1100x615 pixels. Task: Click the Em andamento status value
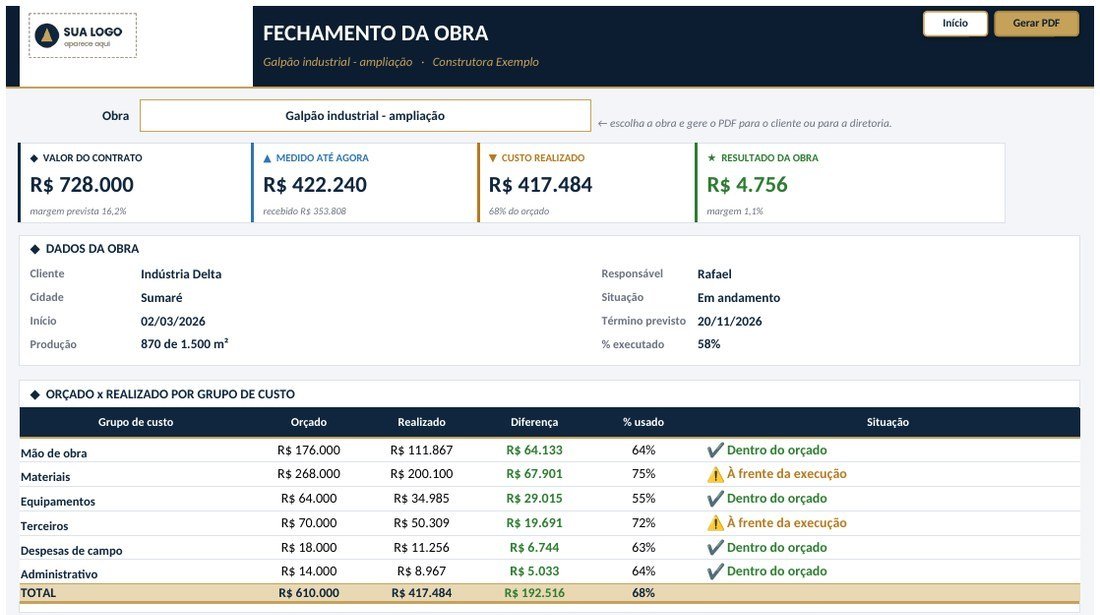coord(739,298)
